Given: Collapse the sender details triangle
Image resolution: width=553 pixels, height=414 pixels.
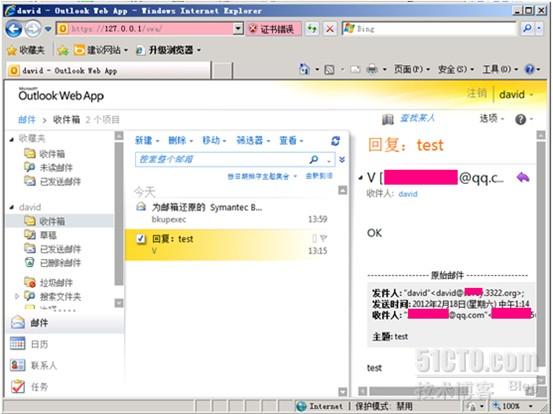Looking at the screenshot, I should point(361,177).
